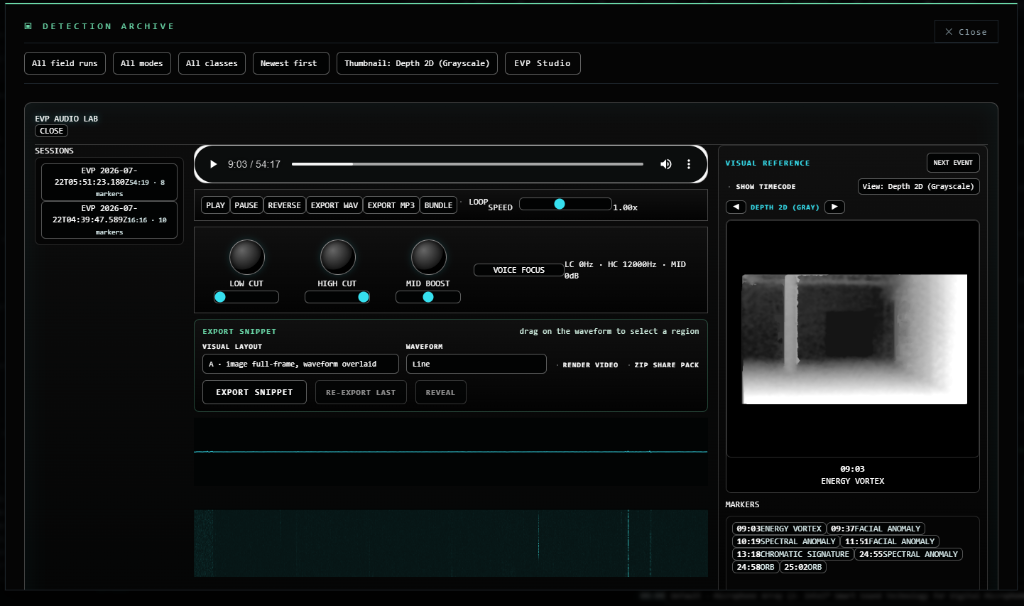Open the Waveform Line dropdown
1024x606 pixels.
coord(476,364)
